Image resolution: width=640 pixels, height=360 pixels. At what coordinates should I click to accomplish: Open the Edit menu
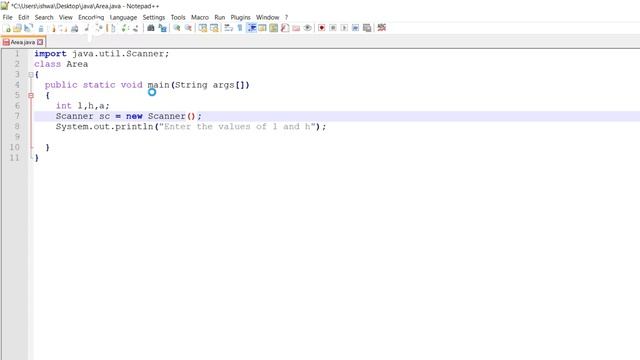pyautogui.click(x=24, y=17)
